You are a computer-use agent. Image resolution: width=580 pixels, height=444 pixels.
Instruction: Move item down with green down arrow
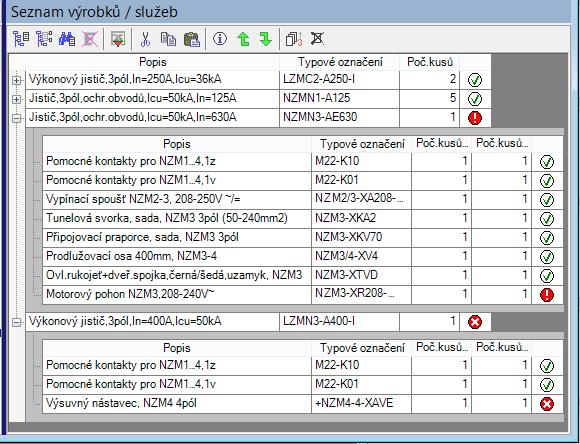pos(266,38)
